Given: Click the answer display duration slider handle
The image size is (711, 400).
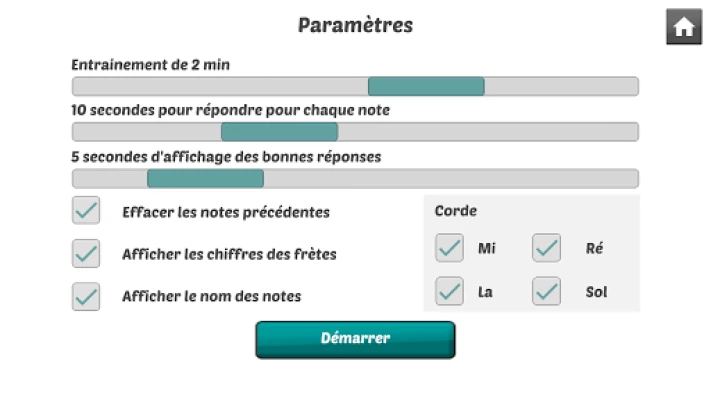Looking at the screenshot, I should pyautogui.click(x=205, y=179).
